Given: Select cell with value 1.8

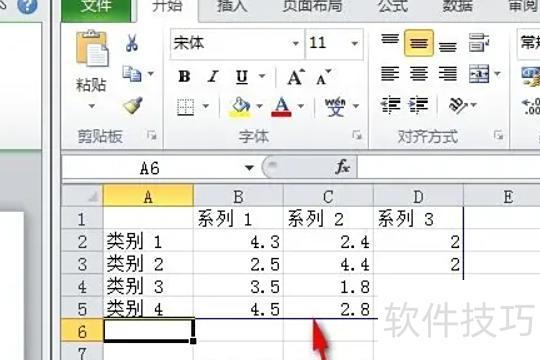Looking at the screenshot, I should coord(328,286).
